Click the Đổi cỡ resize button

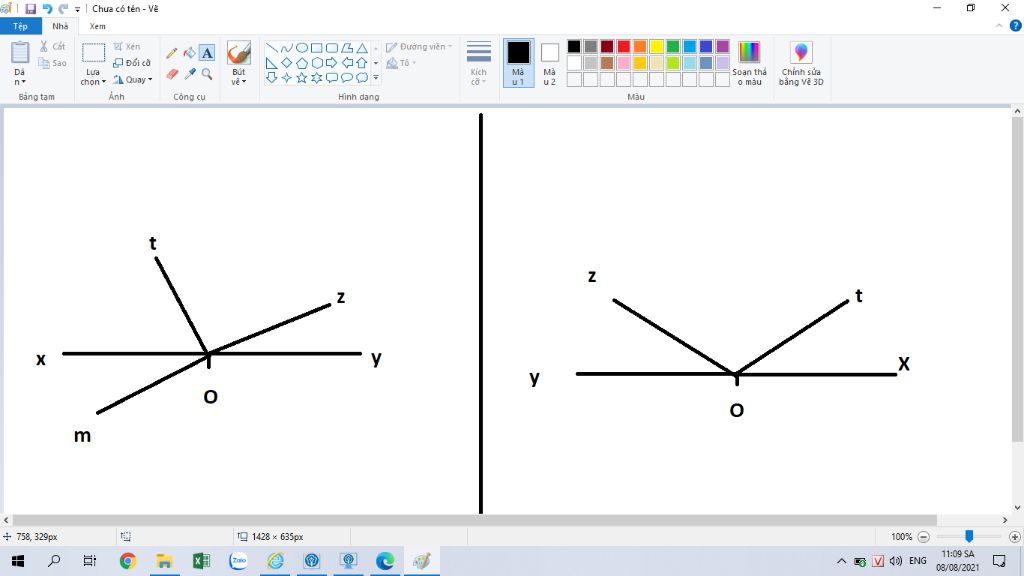point(132,63)
